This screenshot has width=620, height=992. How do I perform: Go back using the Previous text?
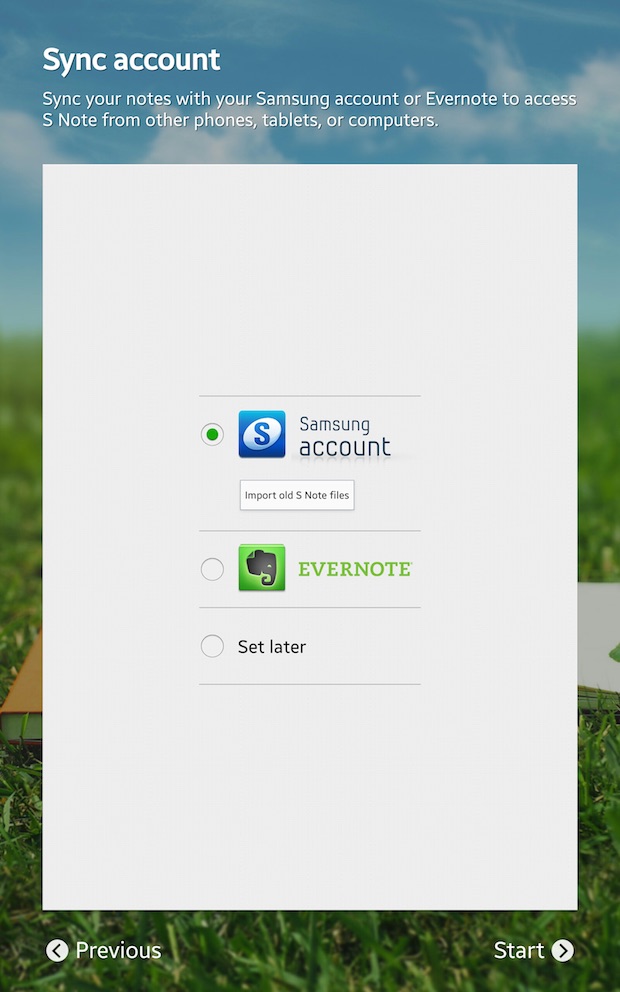tap(118, 950)
